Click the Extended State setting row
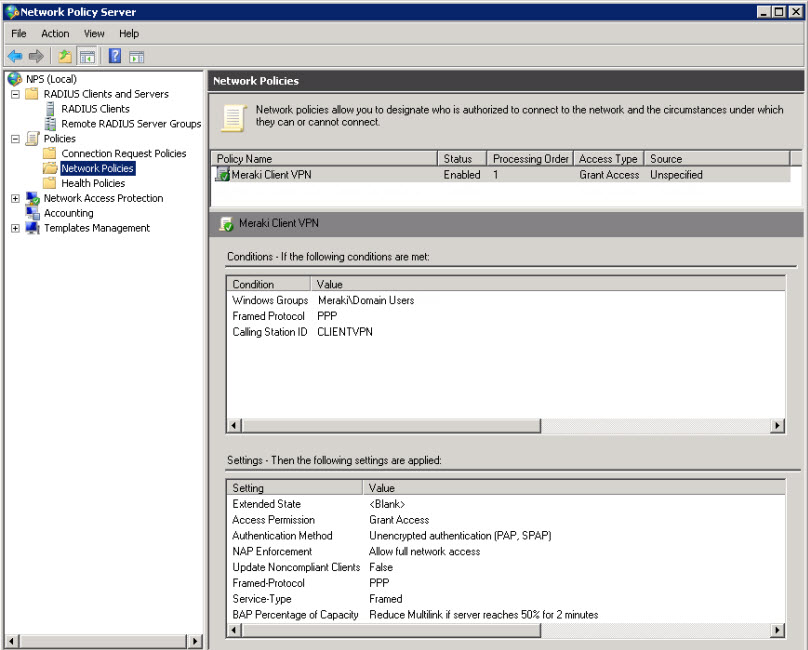Screen dimensions: 808x650 click(506, 504)
